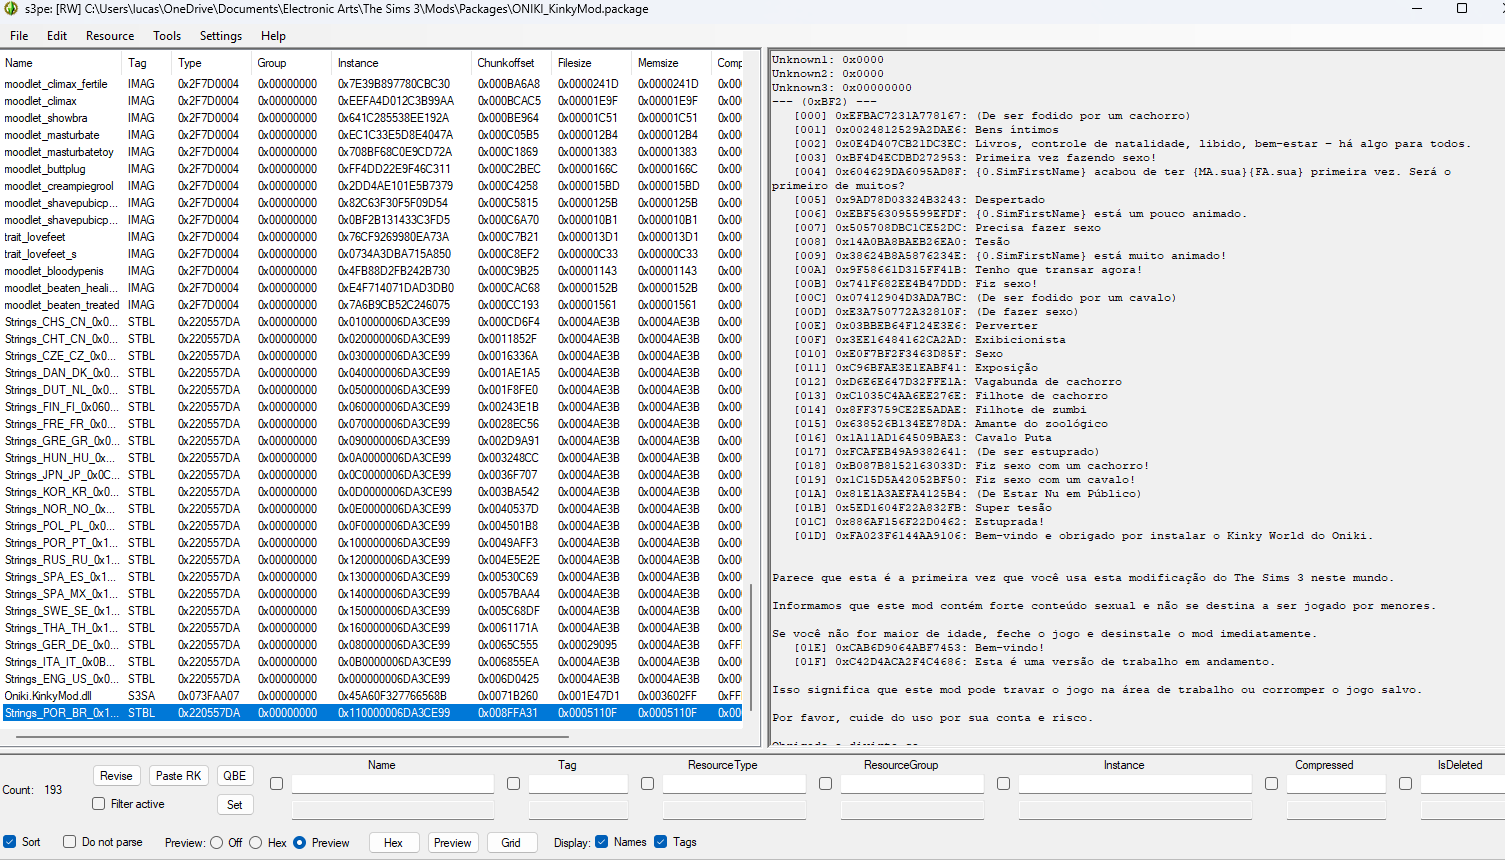Enable the Filter active checkbox
1505x860 pixels.
(98, 804)
